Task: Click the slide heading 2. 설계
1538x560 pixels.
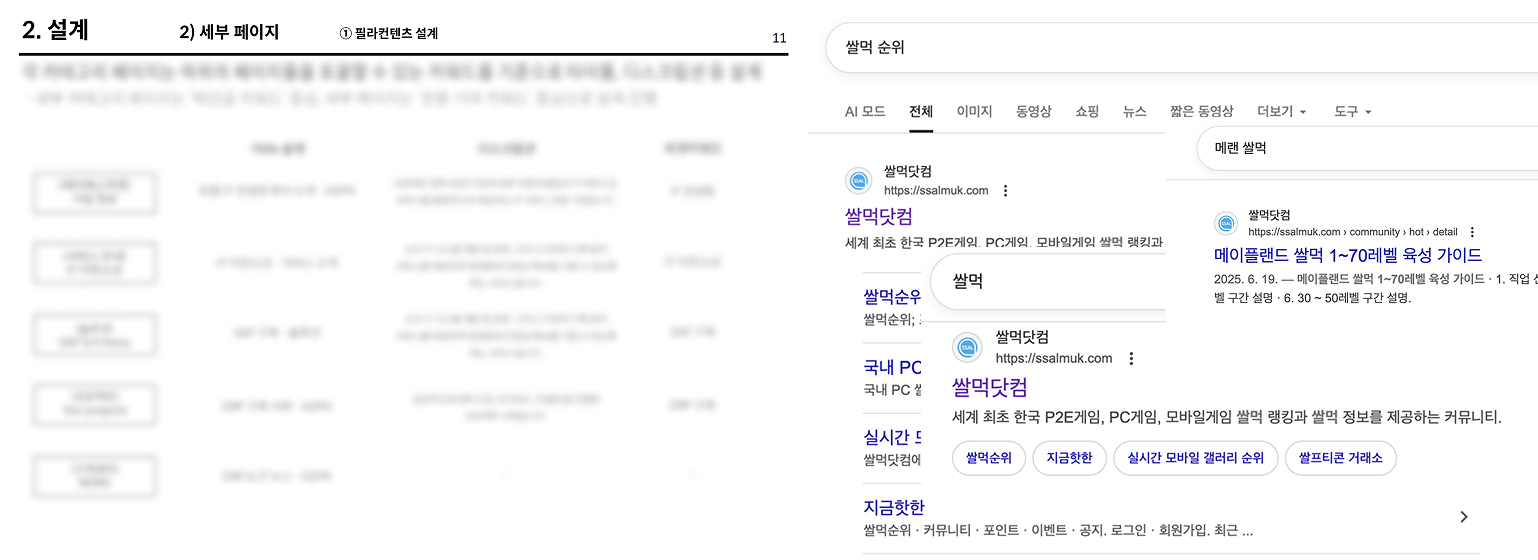Action: (x=55, y=31)
